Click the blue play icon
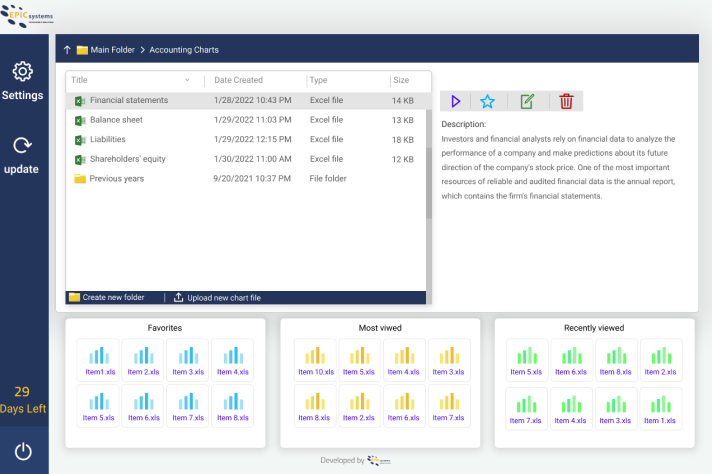The image size is (712, 474). pos(456,101)
